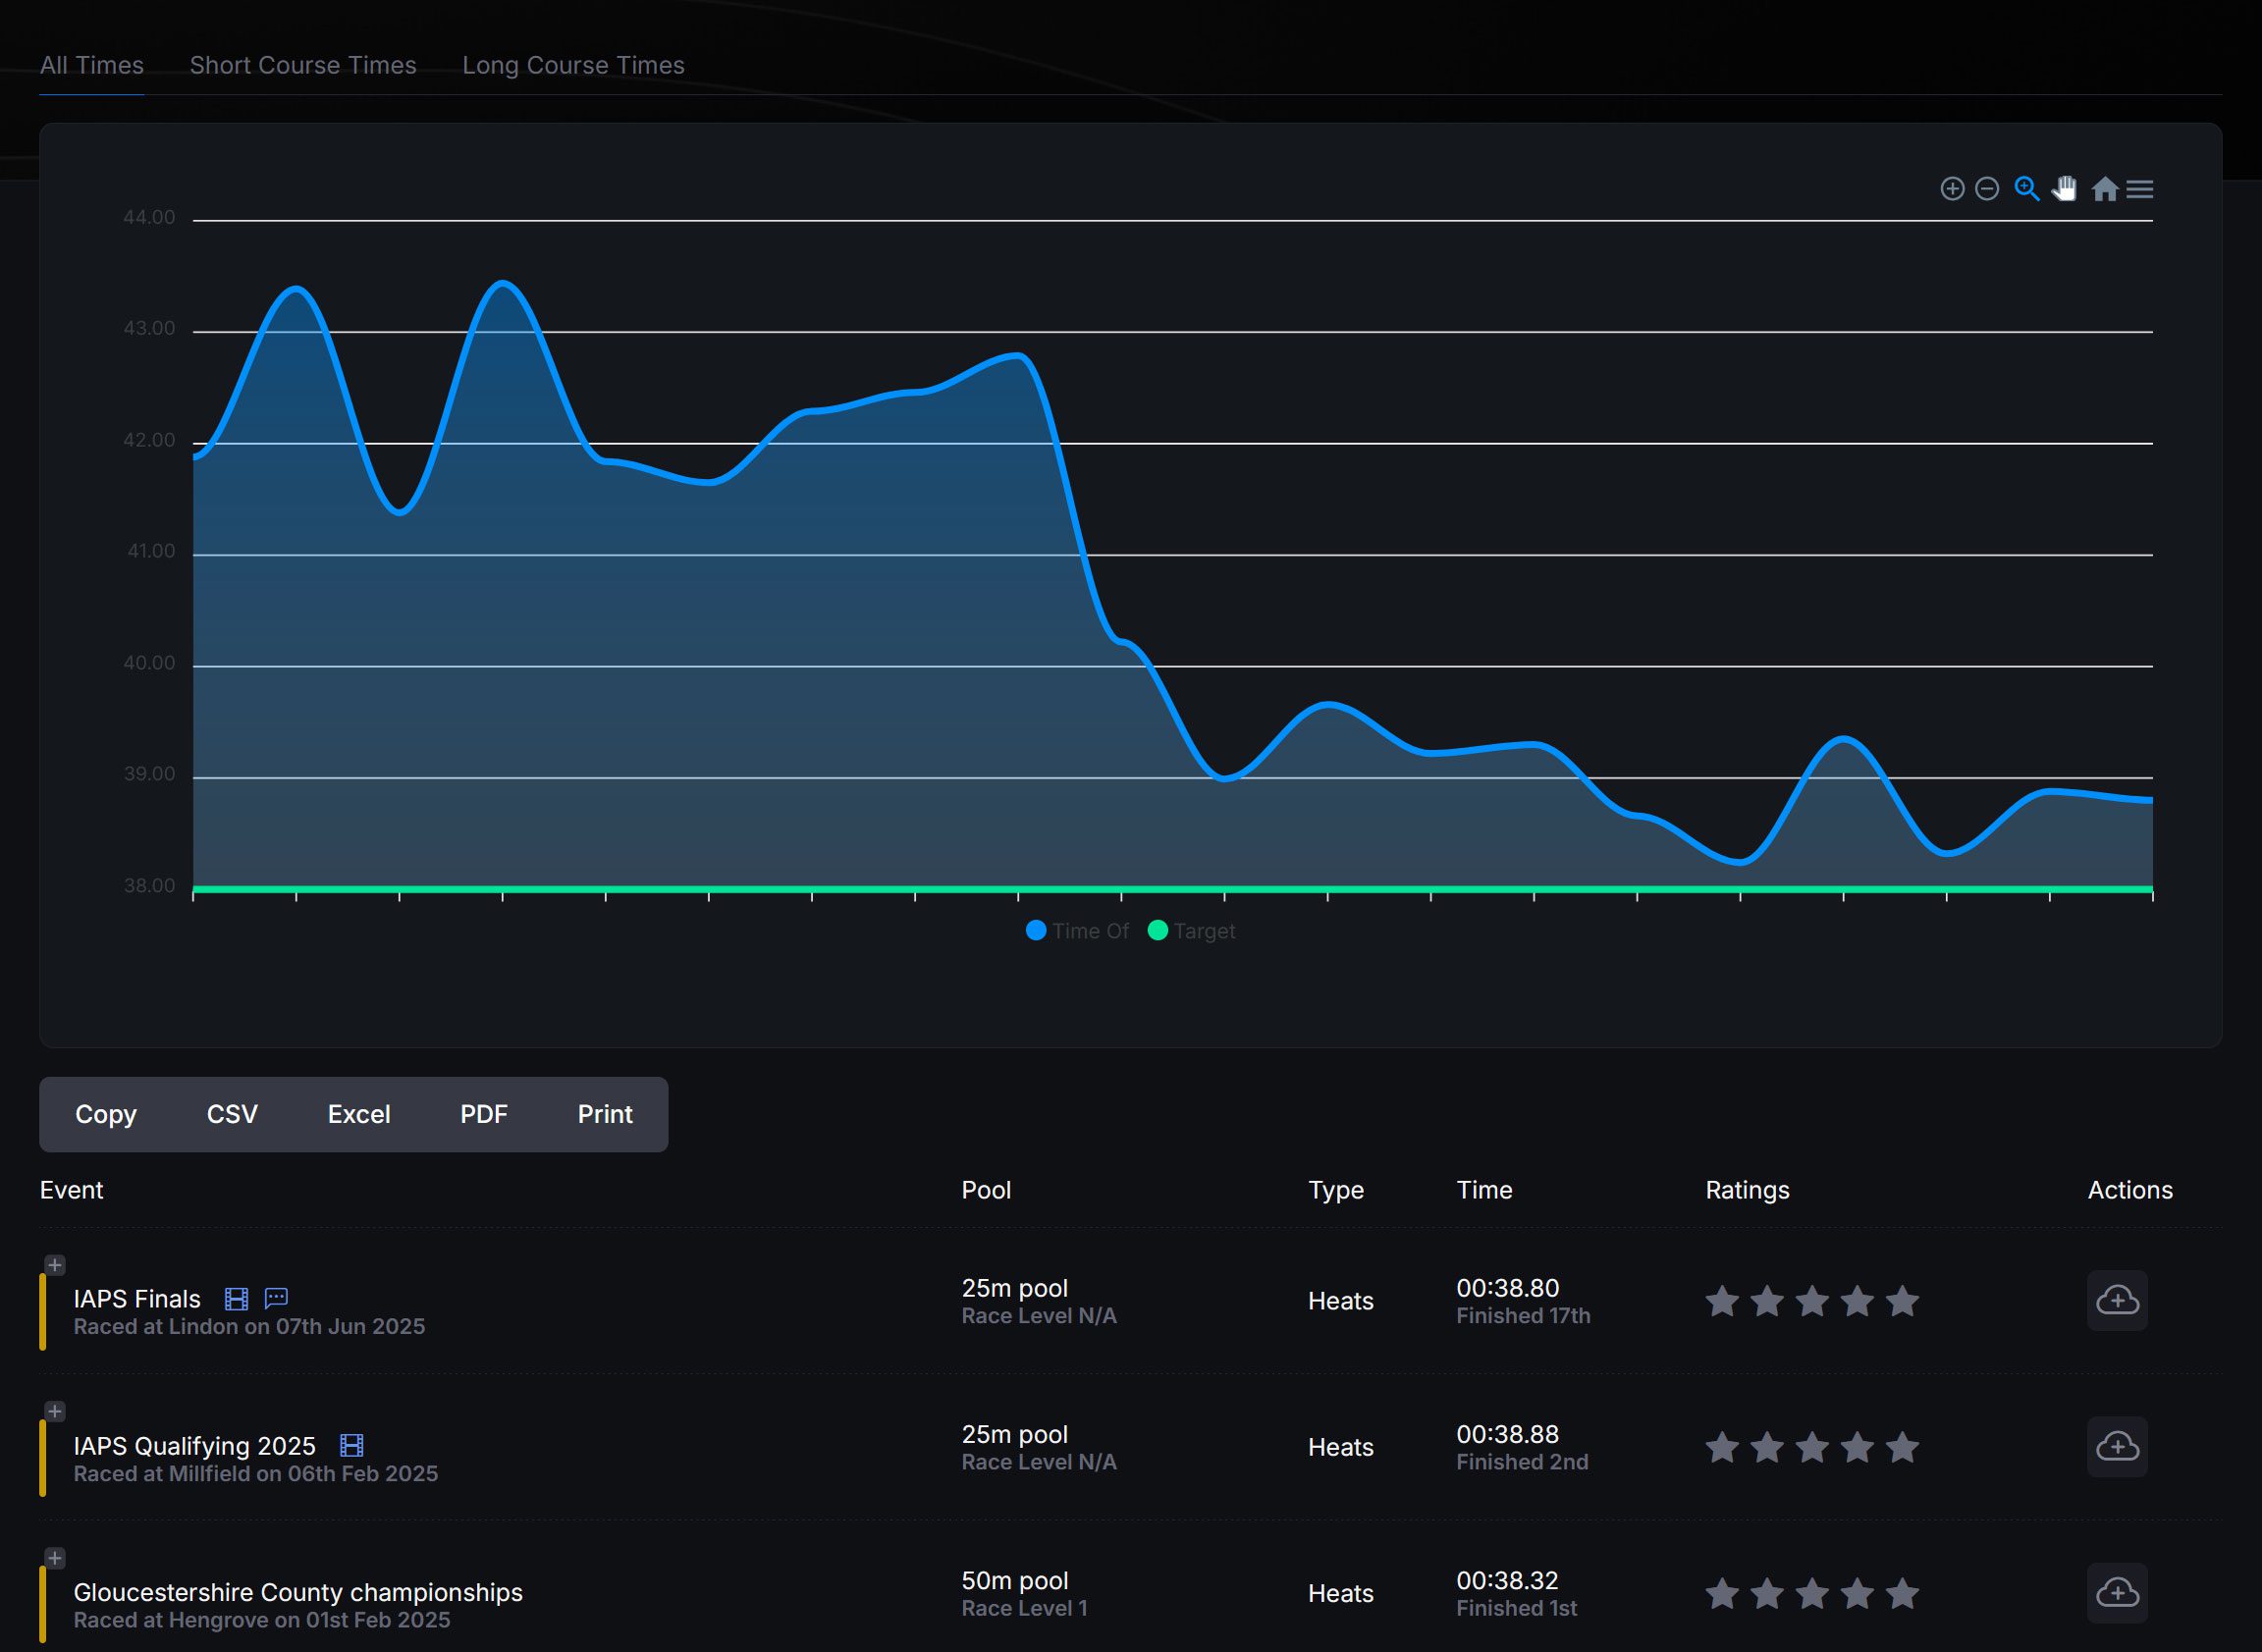Image resolution: width=2262 pixels, height=1652 pixels.
Task: Open comment icon for IAPS Finals
Action: tap(276, 1299)
